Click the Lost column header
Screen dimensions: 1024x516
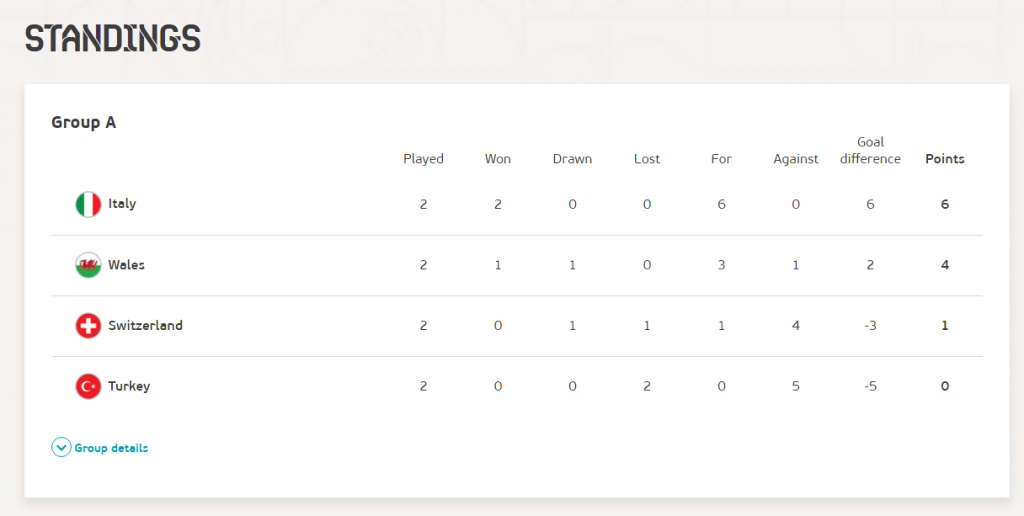647,159
